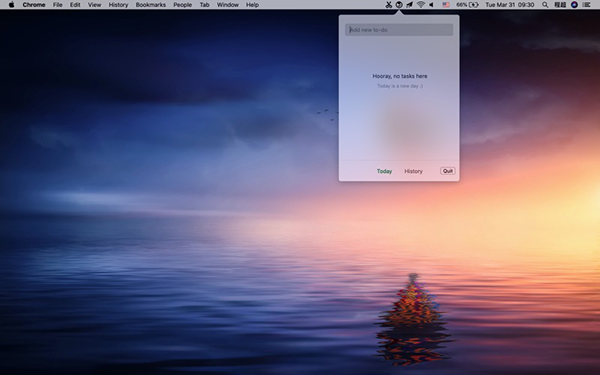
Task: Open the paper plane menu bar icon
Action: tap(409, 5)
